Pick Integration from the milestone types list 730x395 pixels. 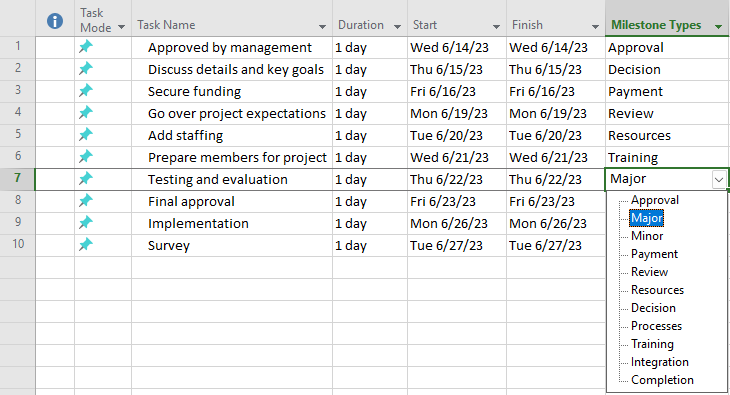(659, 362)
